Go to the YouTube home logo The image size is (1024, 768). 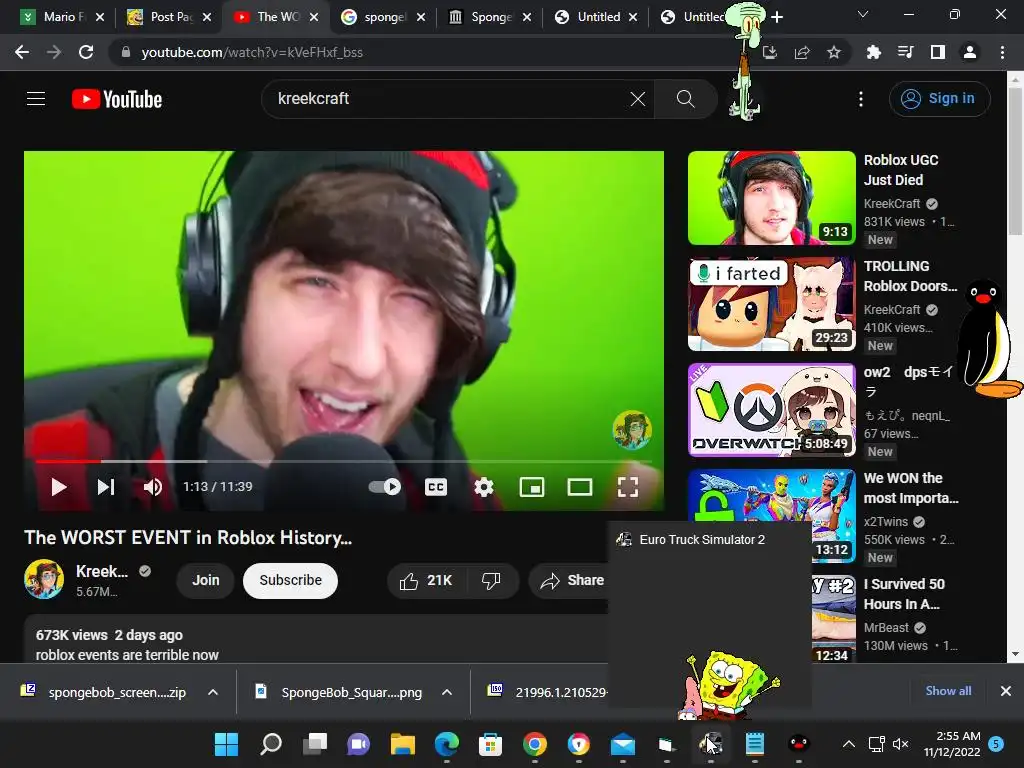pos(117,99)
